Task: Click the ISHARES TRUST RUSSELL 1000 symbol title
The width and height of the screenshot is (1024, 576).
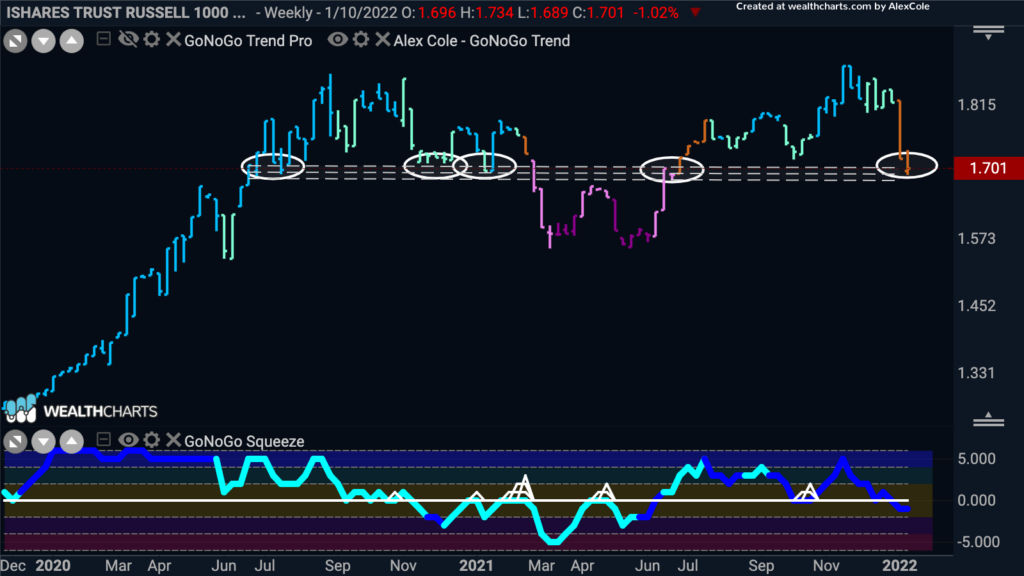Action: [125, 12]
